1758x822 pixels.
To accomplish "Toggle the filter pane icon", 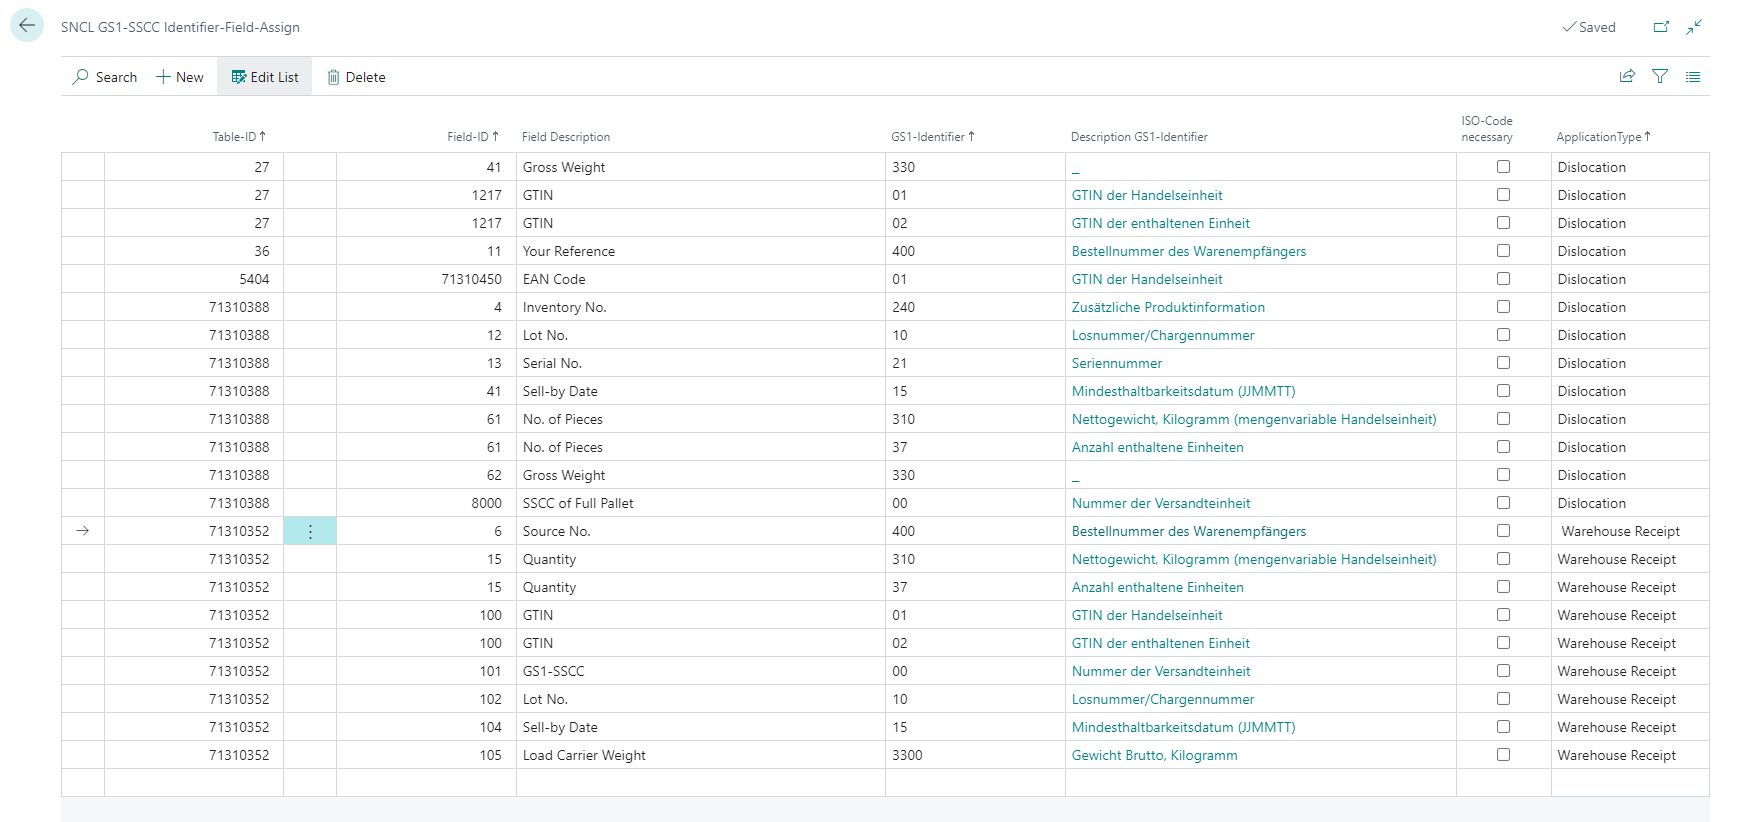I will pos(1660,76).
